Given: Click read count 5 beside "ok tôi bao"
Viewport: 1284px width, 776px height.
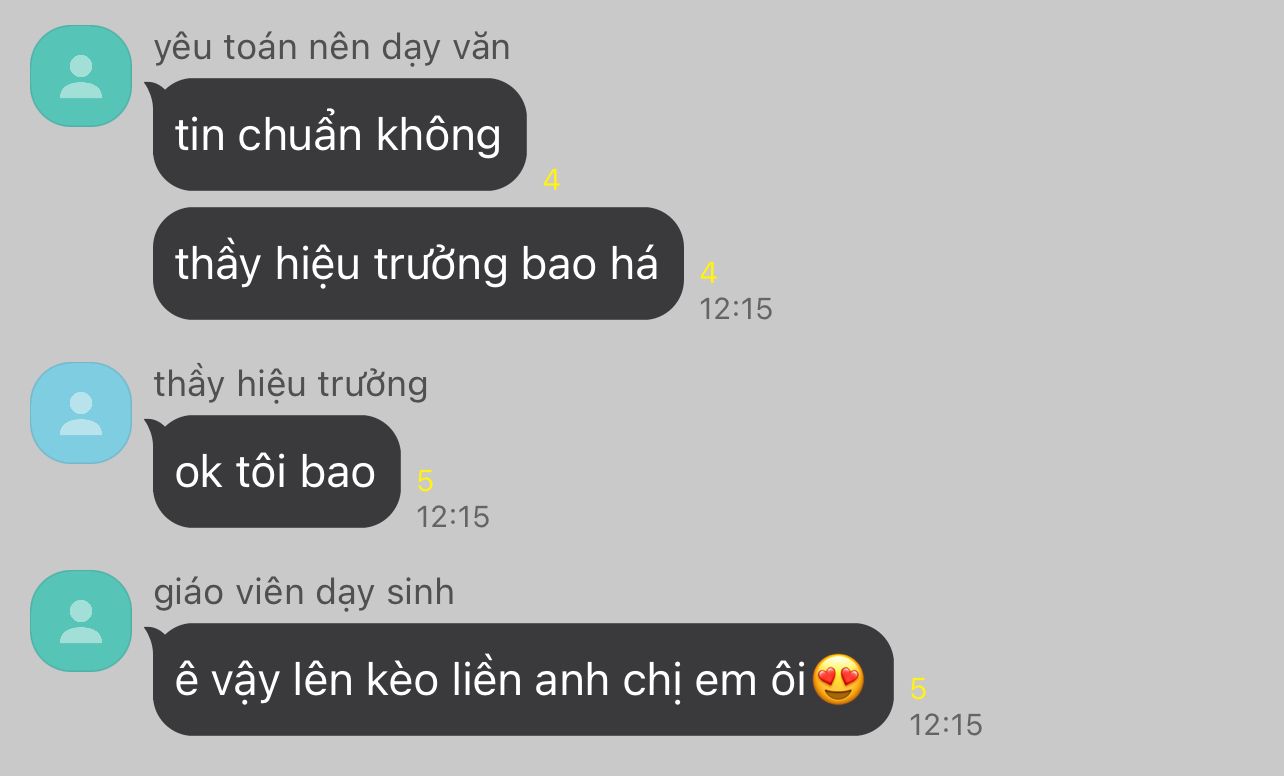Looking at the screenshot, I should click(425, 481).
